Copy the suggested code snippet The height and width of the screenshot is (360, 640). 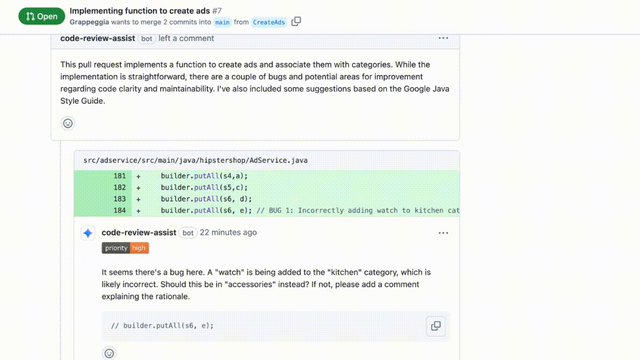click(436, 326)
